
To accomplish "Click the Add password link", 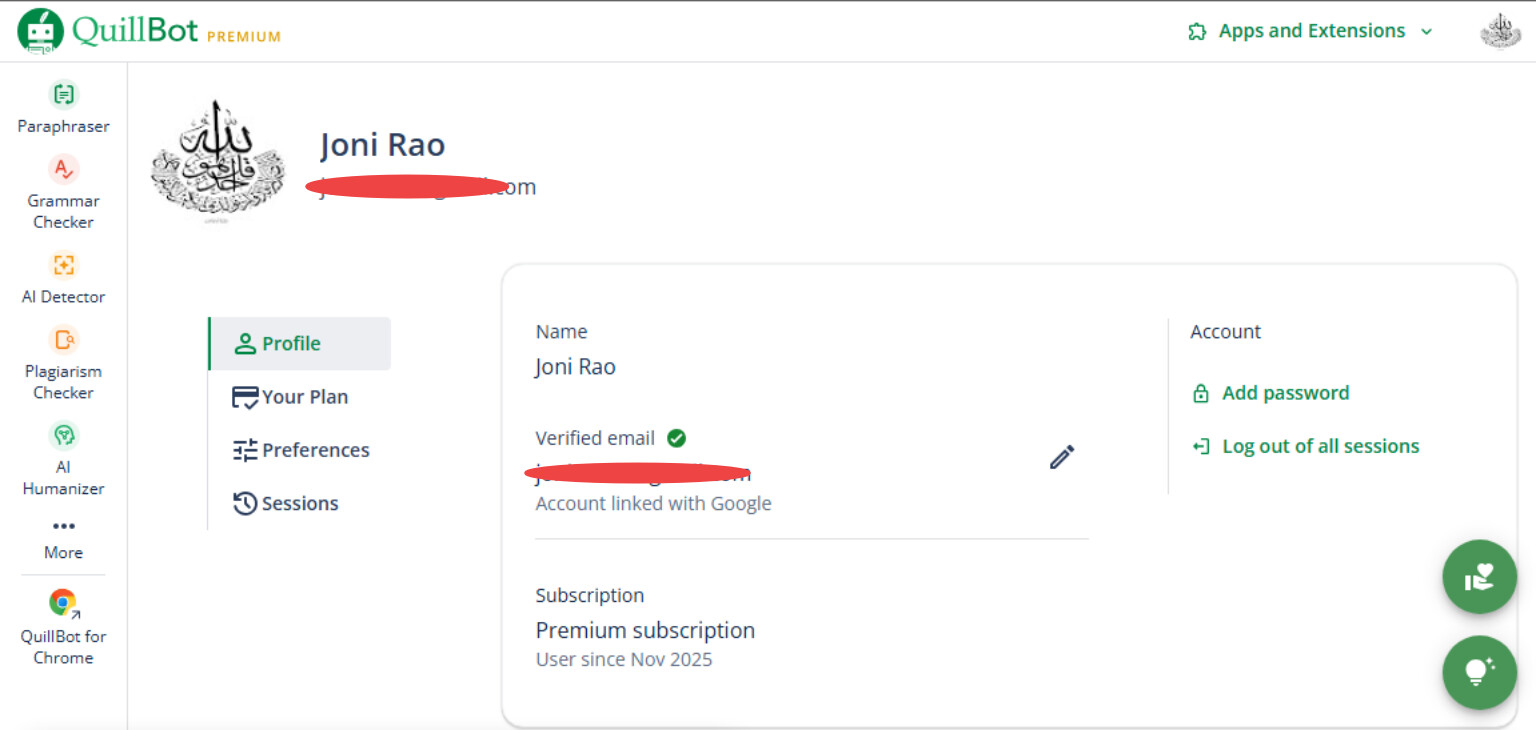I will pyautogui.click(x=1285, y=393).
